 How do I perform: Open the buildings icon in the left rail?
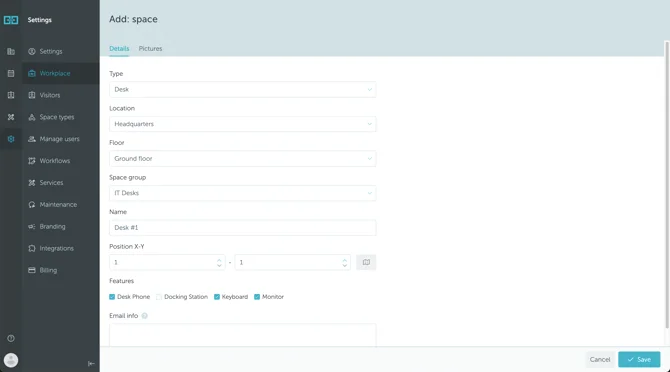pos(11,52)
